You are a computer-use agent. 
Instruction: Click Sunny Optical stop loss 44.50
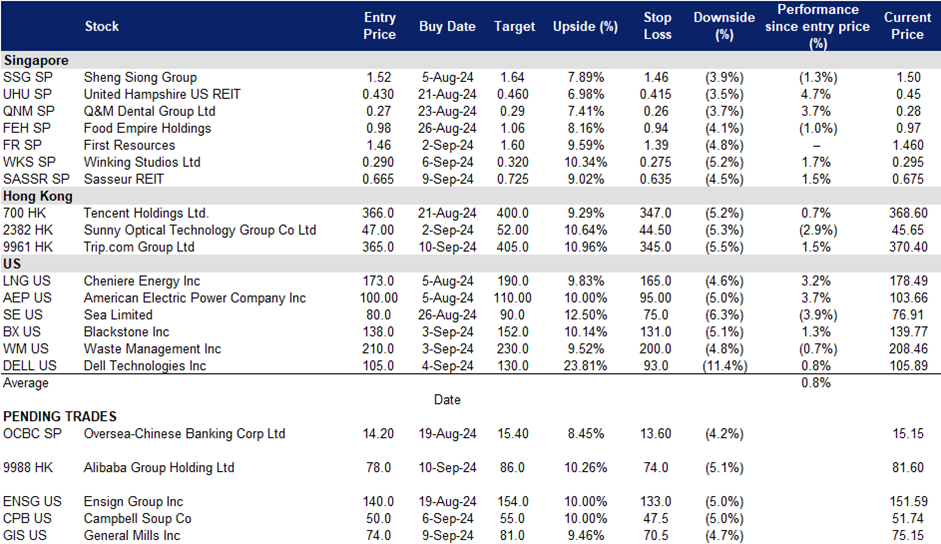655,230
